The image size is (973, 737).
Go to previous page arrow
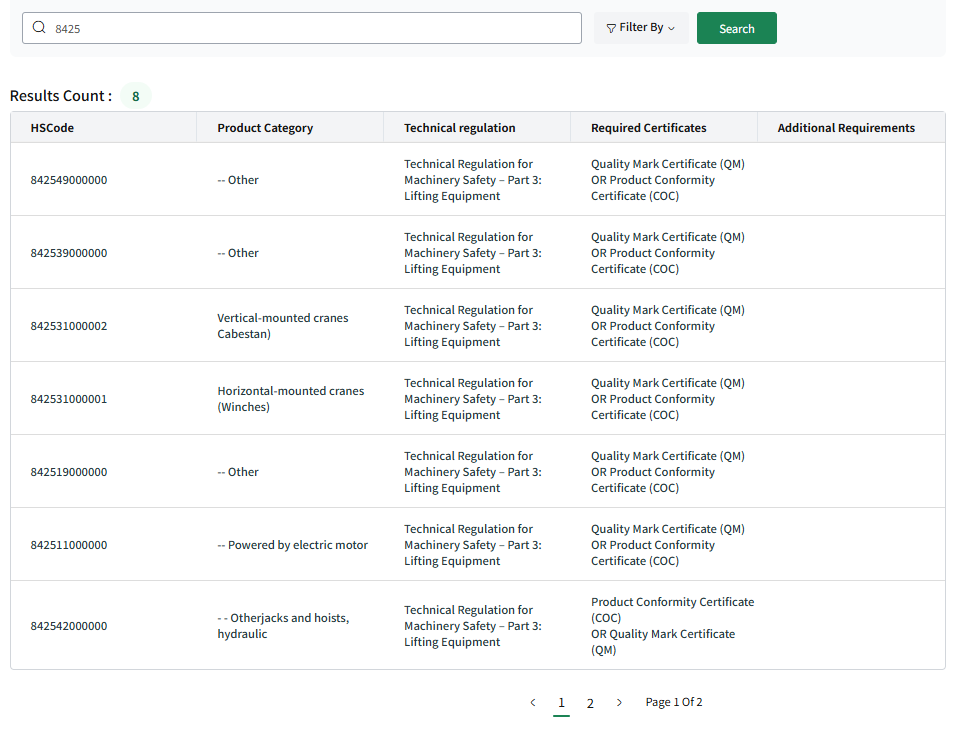pyautogui.click(x=532, y=702)
